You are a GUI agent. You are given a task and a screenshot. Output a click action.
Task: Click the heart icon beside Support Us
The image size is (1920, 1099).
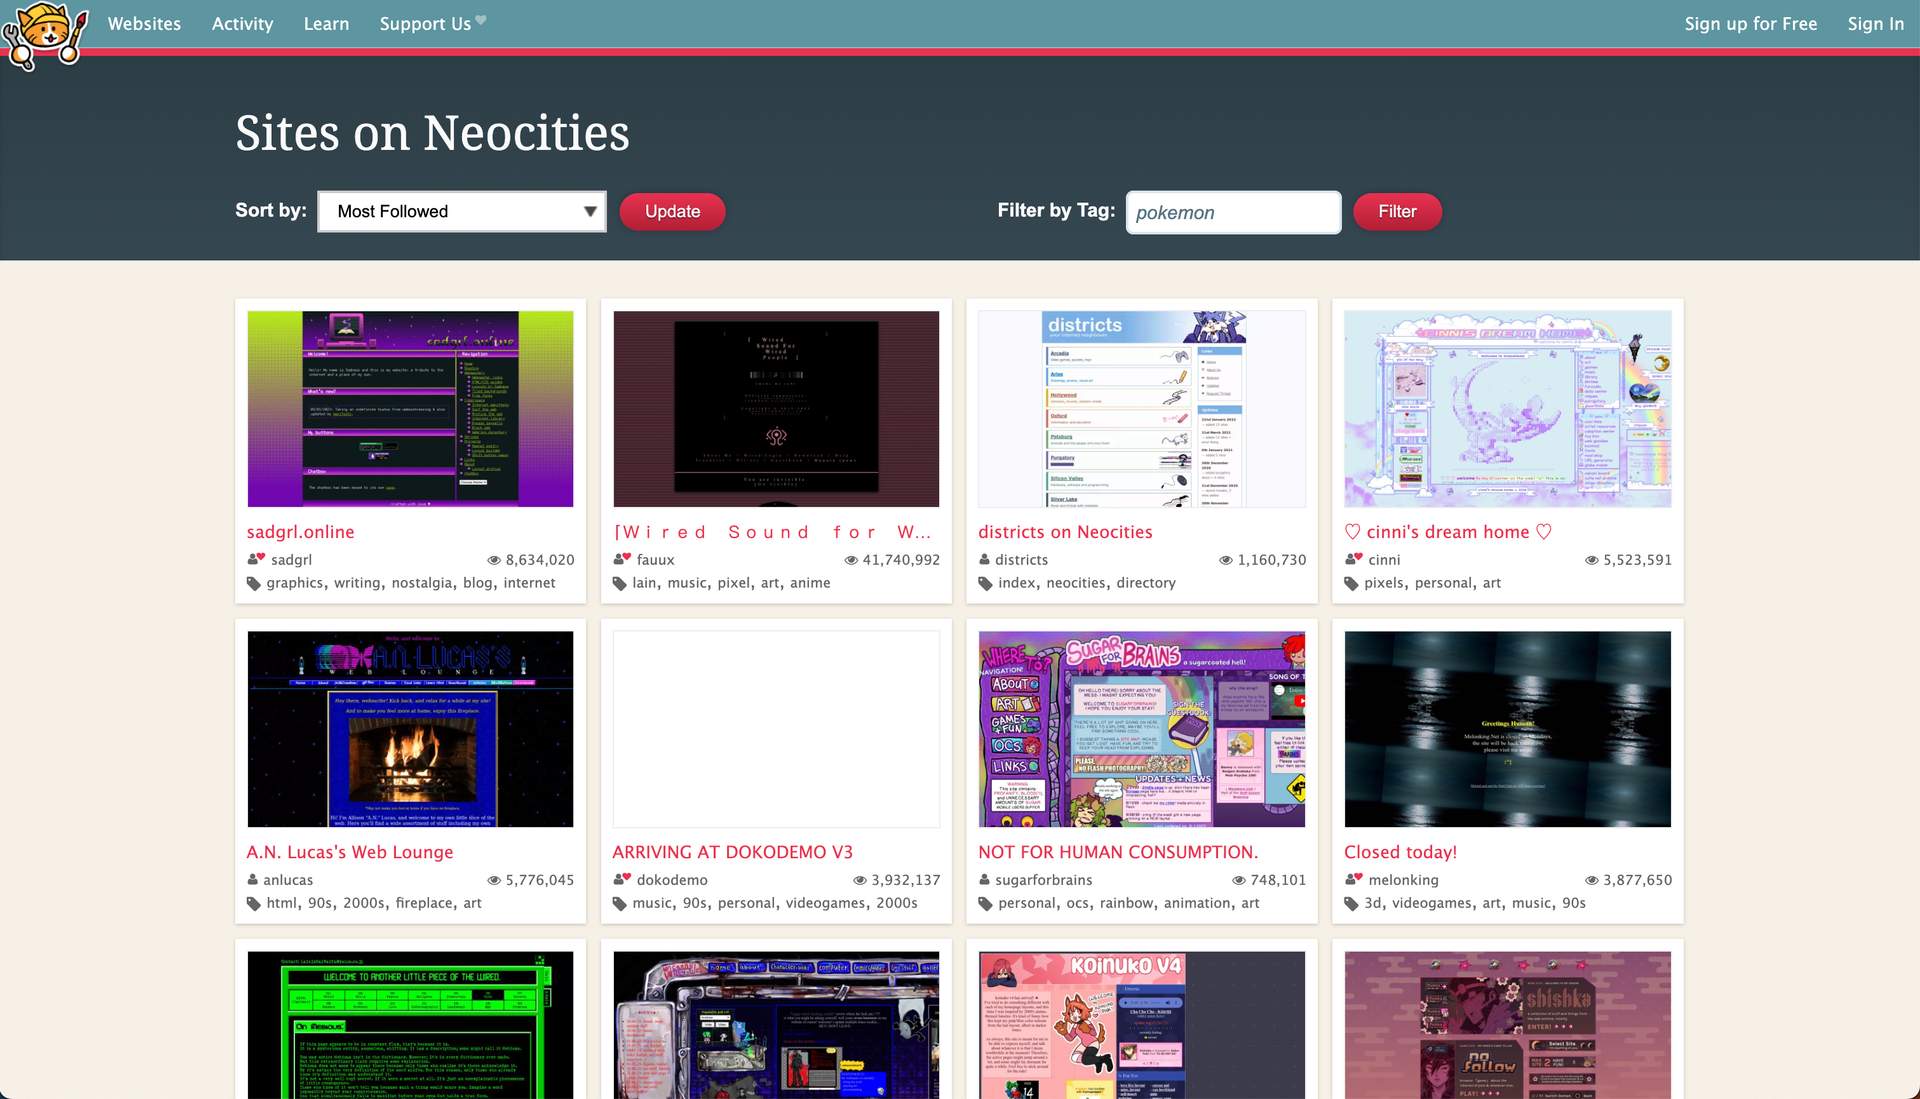pos(481,19)
